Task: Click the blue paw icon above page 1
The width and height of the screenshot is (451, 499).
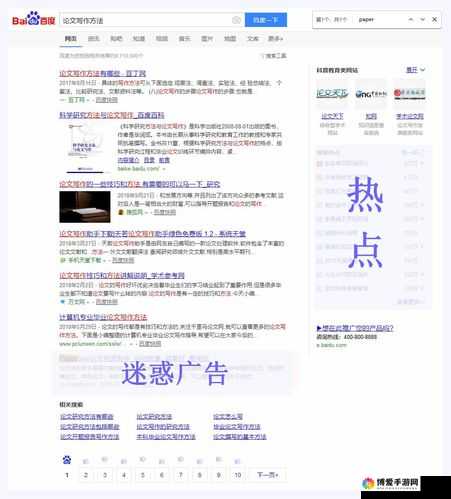Action: 67,460
